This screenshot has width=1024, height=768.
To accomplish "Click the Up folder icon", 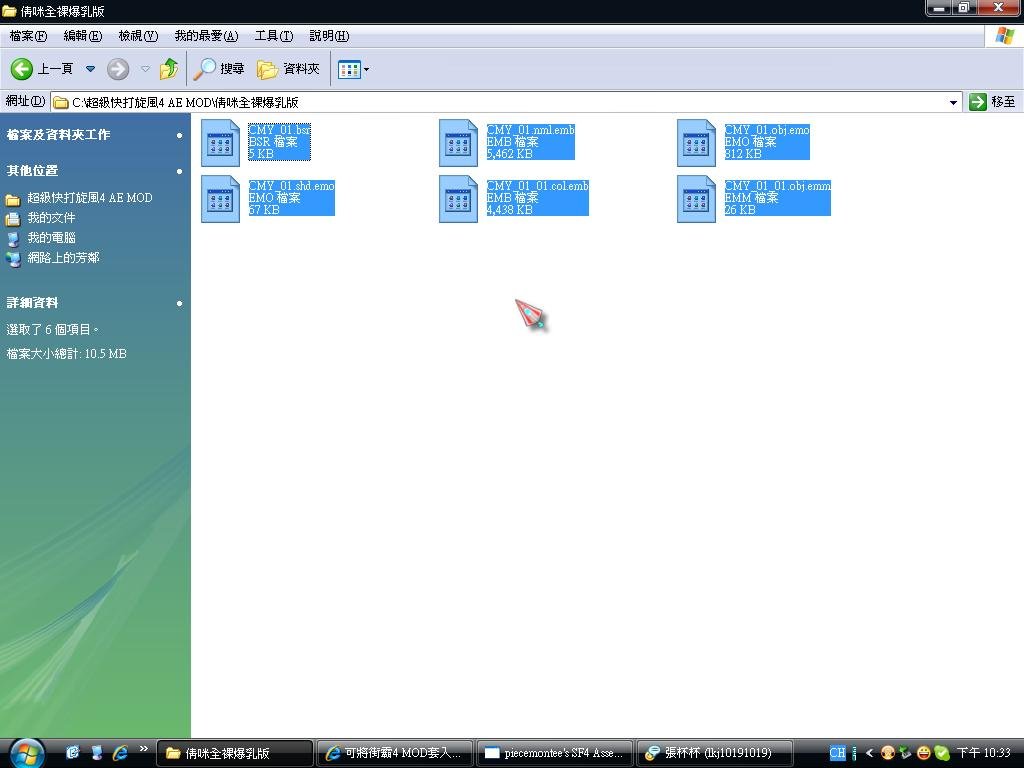I will tap(169, 69).
